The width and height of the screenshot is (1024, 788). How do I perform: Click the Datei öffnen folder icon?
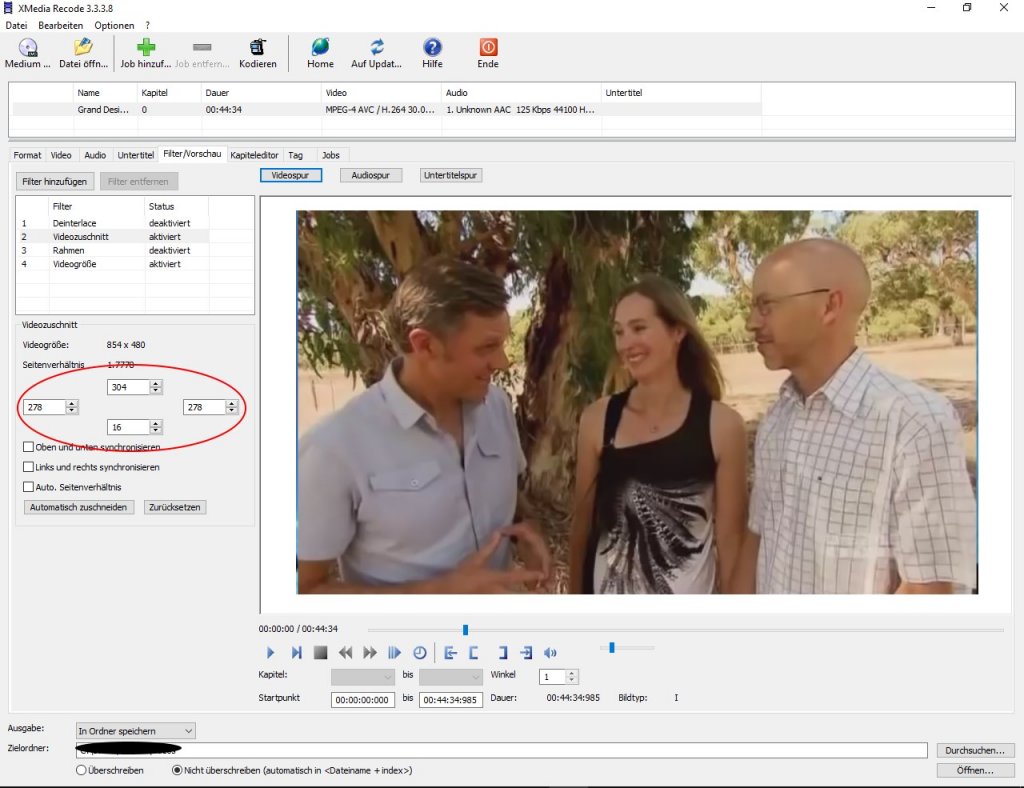pos(83,47)
